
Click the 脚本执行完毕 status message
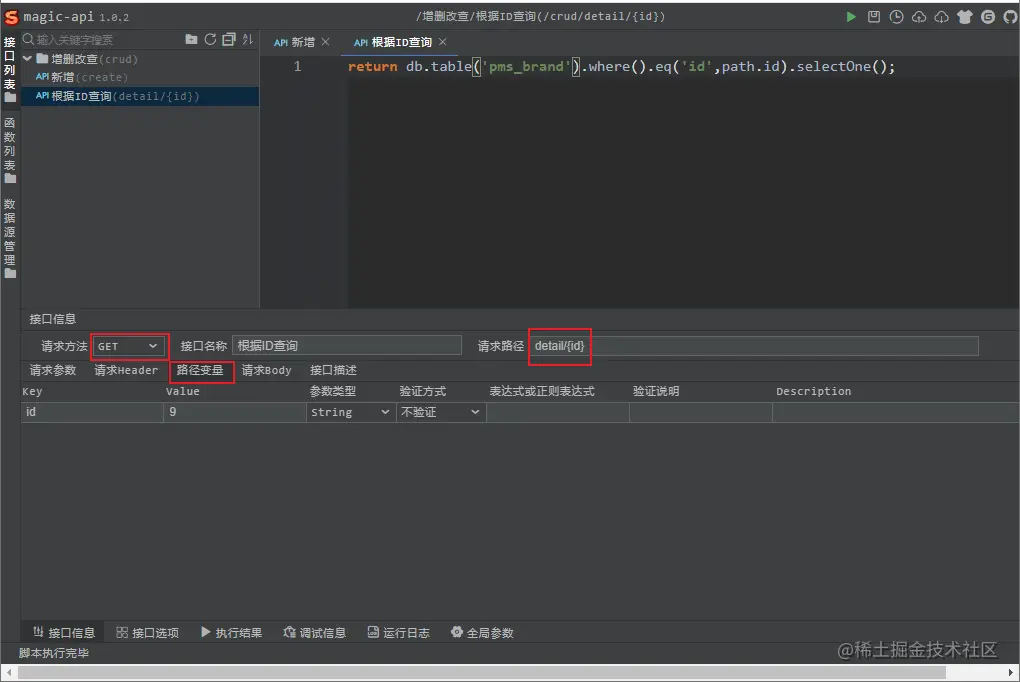54,653
